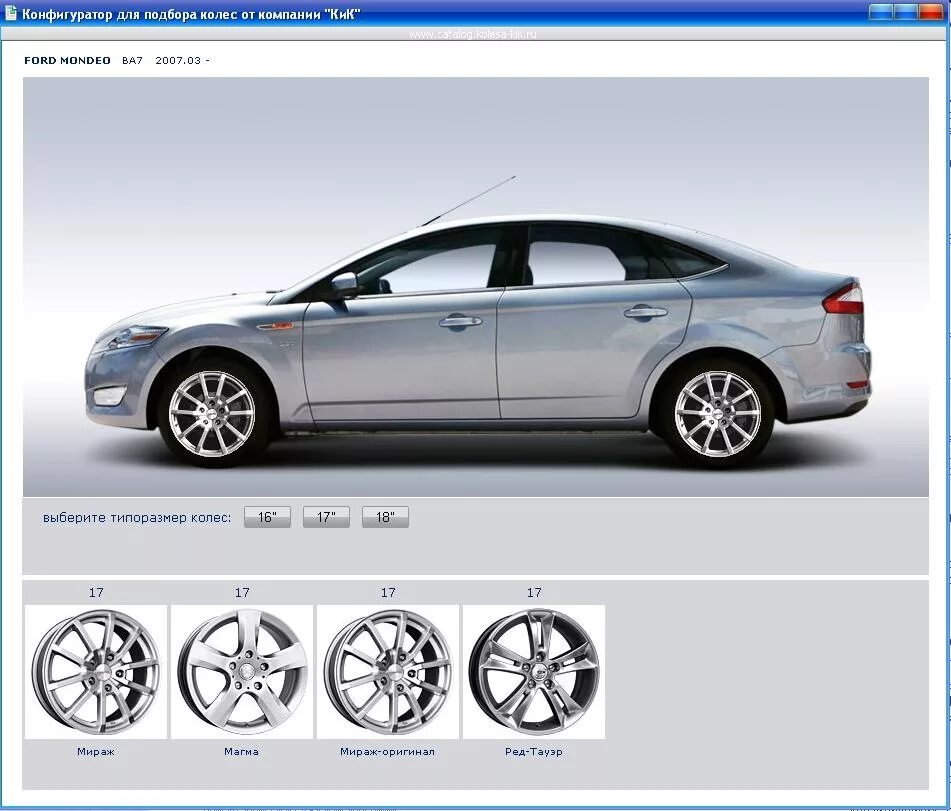
Task: Click the Ред-Тауэр wheel name label
Action: coord(534,752)
